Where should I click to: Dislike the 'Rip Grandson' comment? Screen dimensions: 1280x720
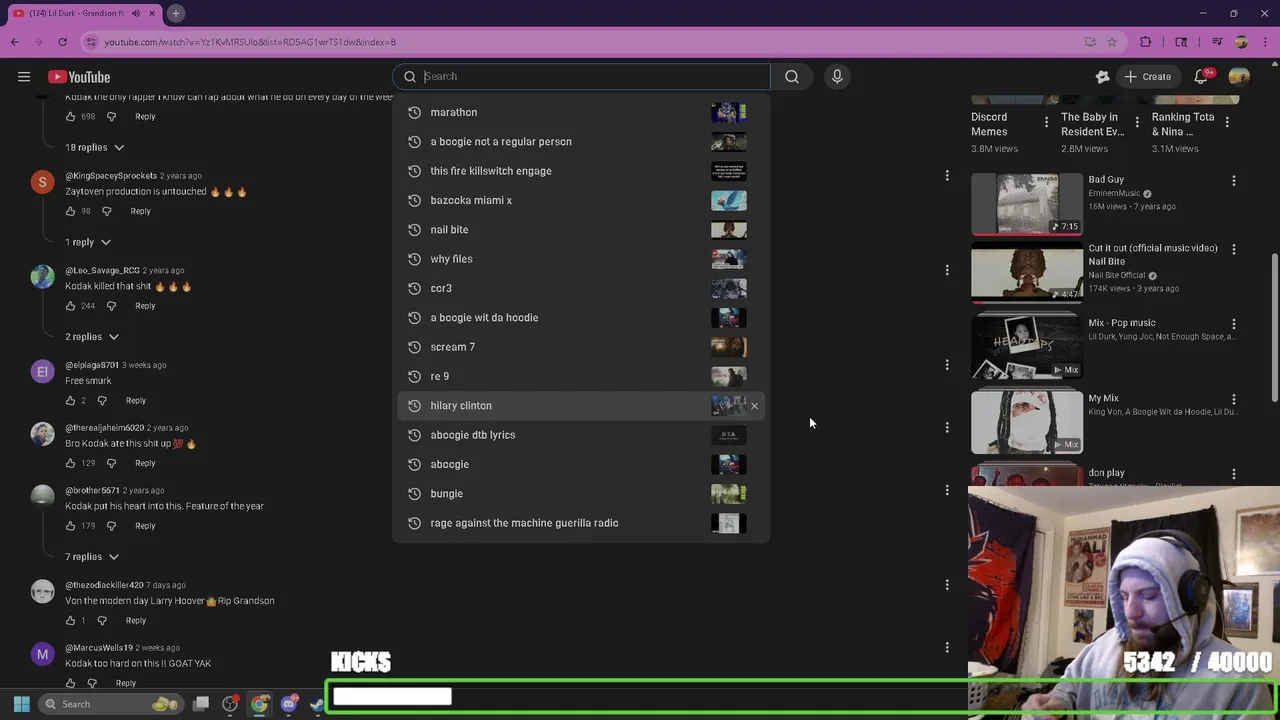point(102,620)
